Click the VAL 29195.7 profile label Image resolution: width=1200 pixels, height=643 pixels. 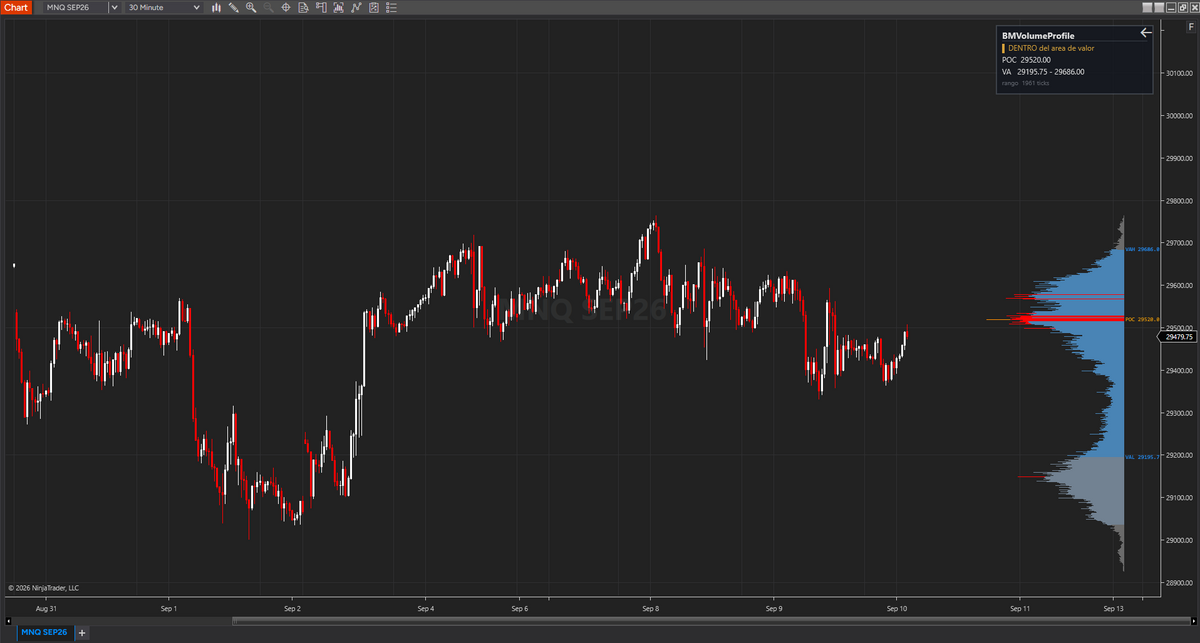1142,456
